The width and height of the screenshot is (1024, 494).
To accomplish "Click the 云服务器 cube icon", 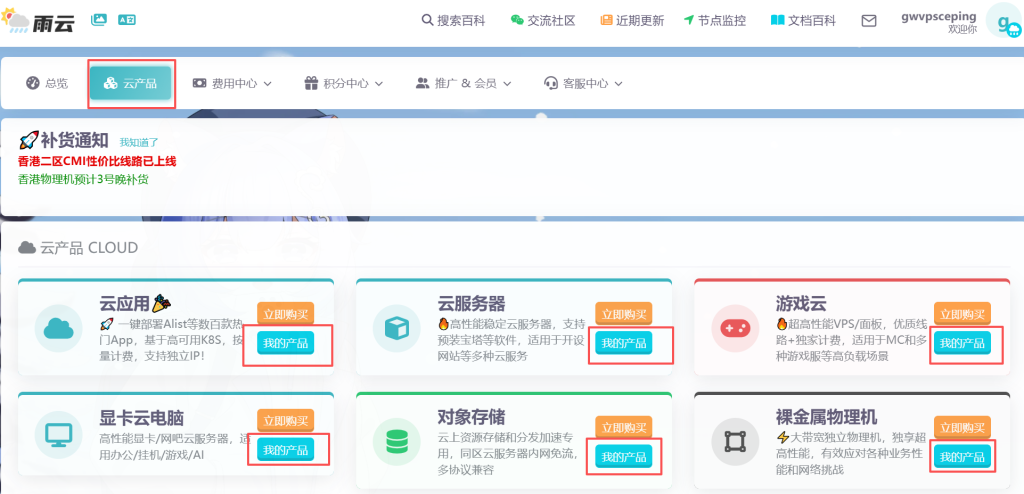I will (x=396, y=329).
